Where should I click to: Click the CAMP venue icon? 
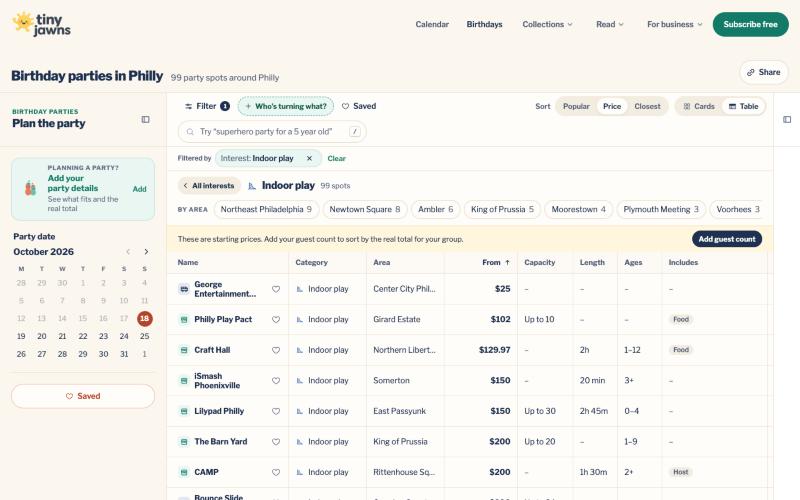point(184,472)
